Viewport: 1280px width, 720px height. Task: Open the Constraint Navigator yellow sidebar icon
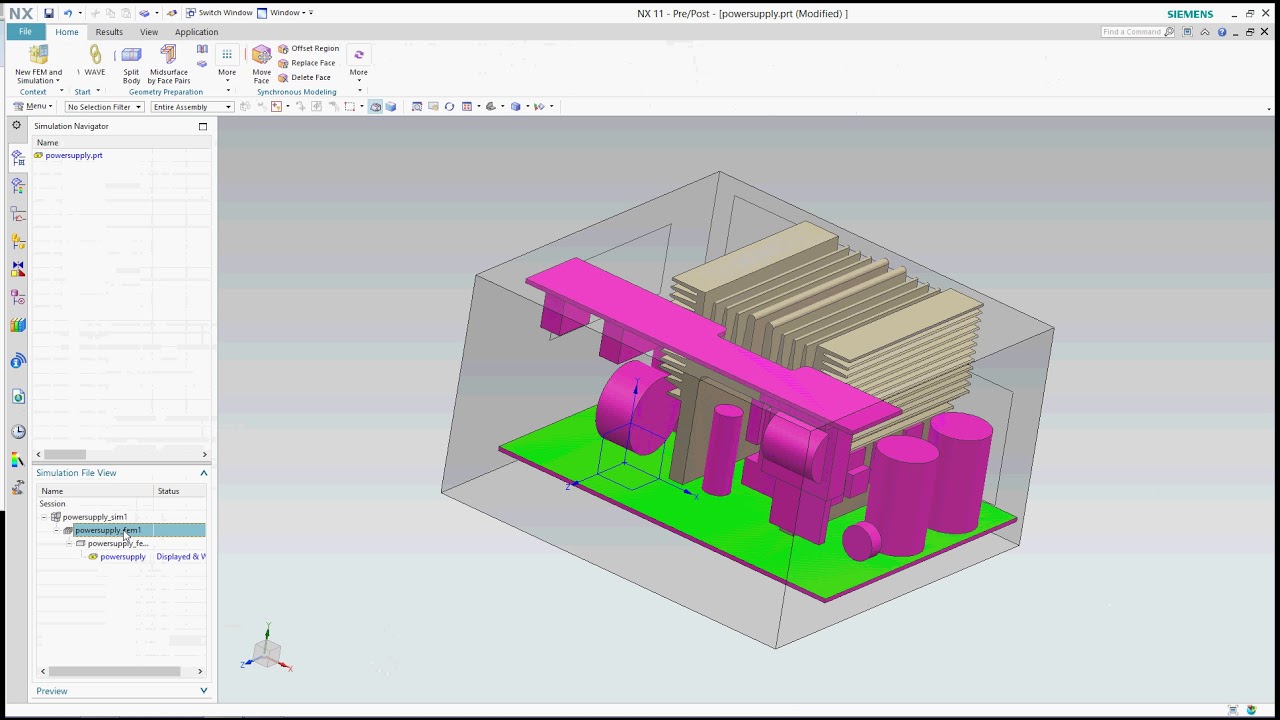coord(18,241)
